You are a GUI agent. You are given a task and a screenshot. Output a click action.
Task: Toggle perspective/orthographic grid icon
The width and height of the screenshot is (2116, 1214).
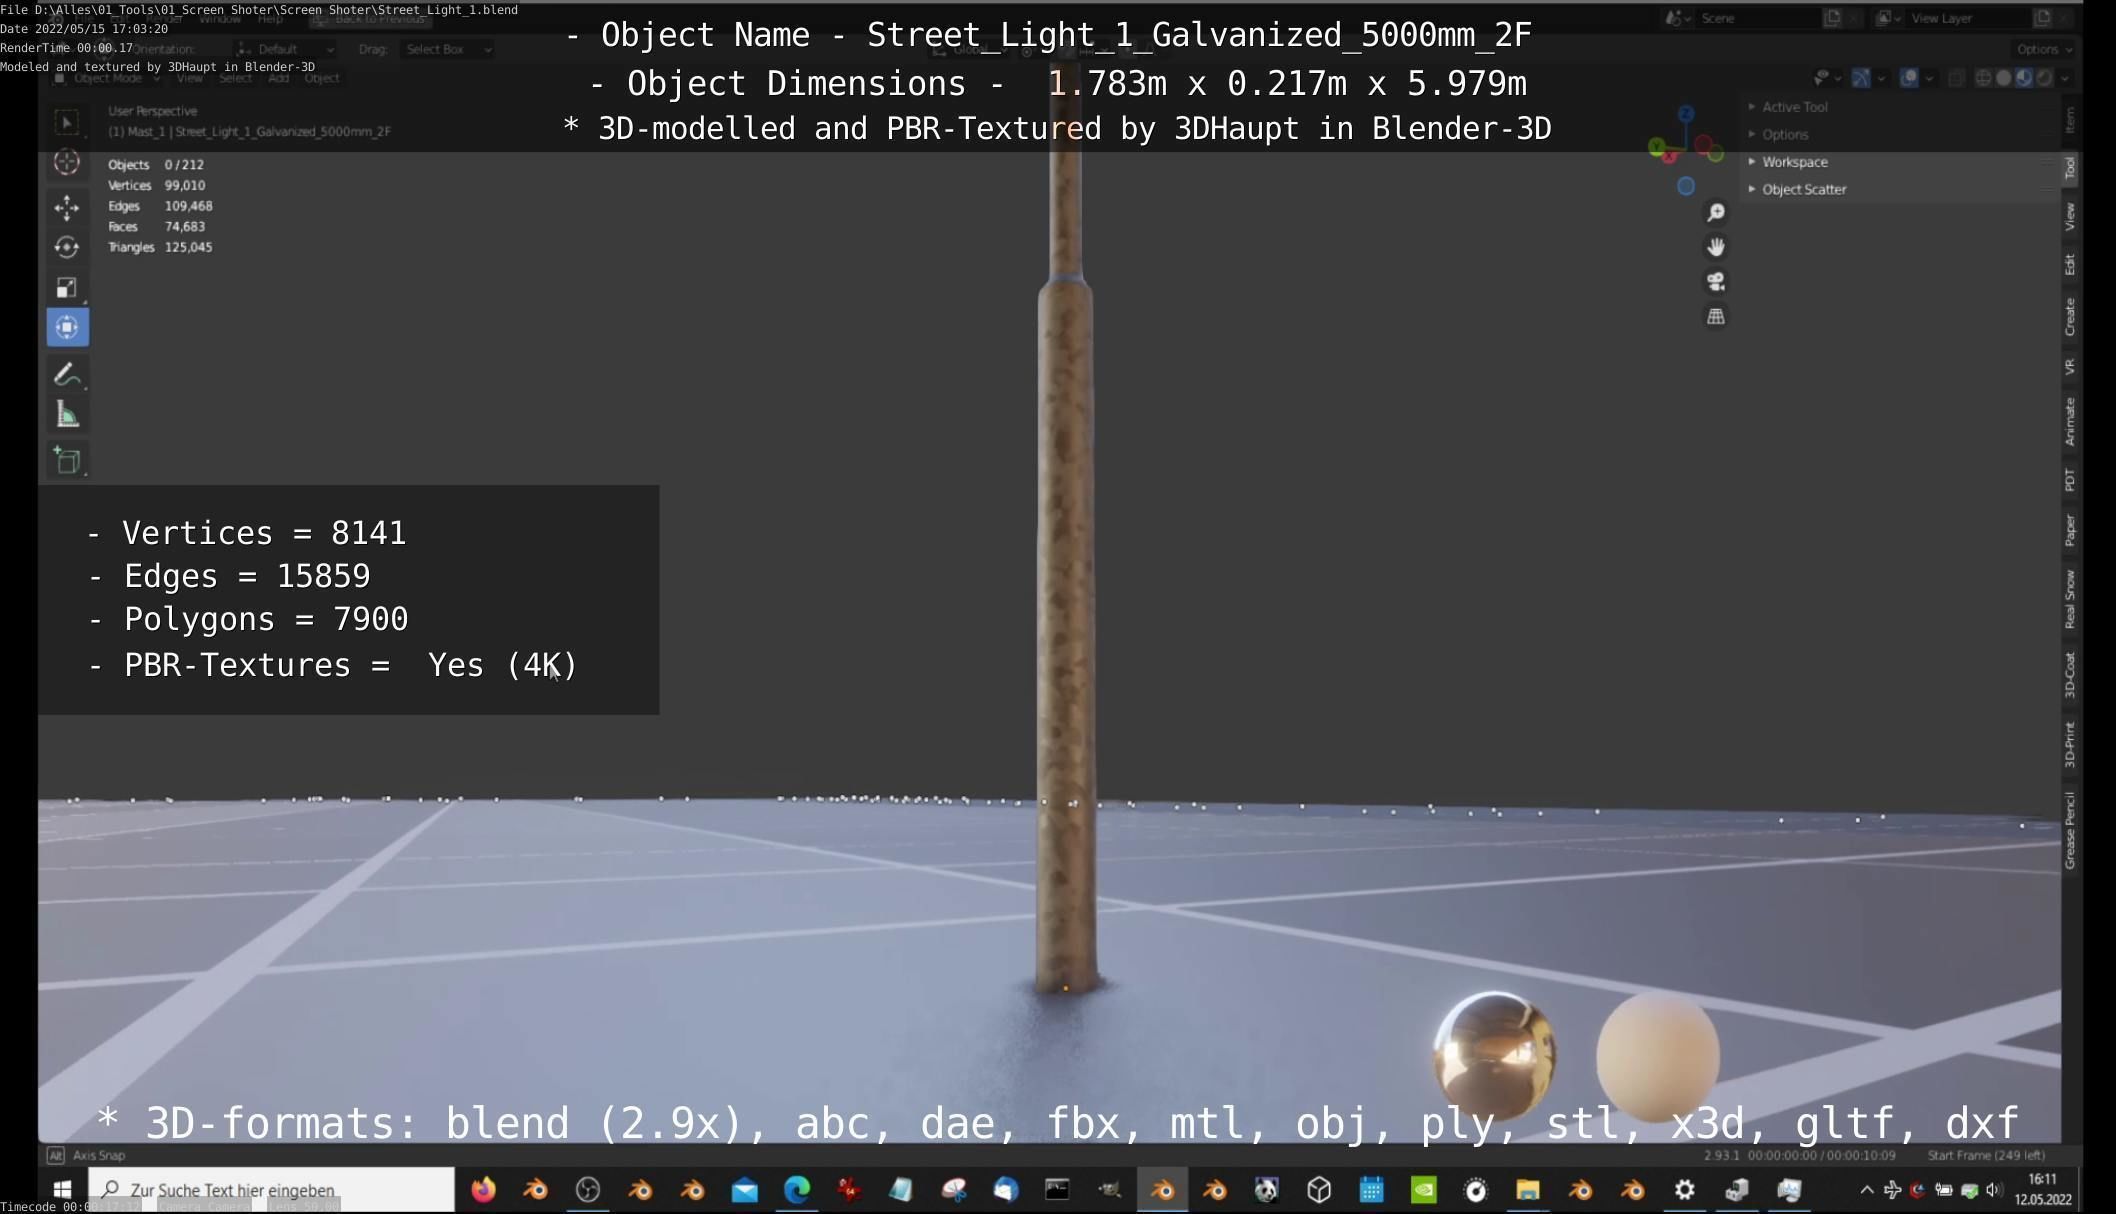1716,317
